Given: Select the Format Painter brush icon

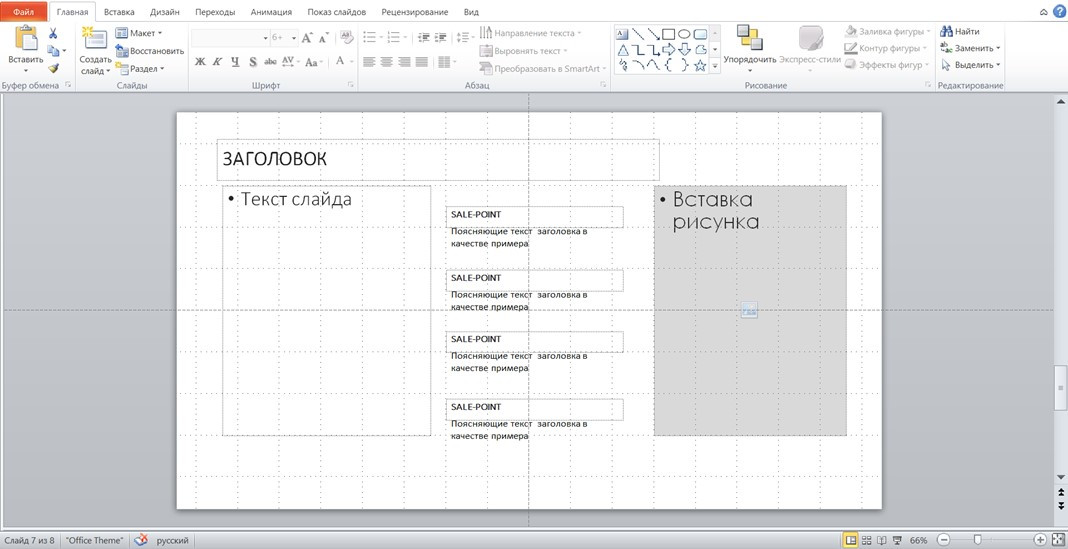Looking at the screenshot, I should click(53, 68).
